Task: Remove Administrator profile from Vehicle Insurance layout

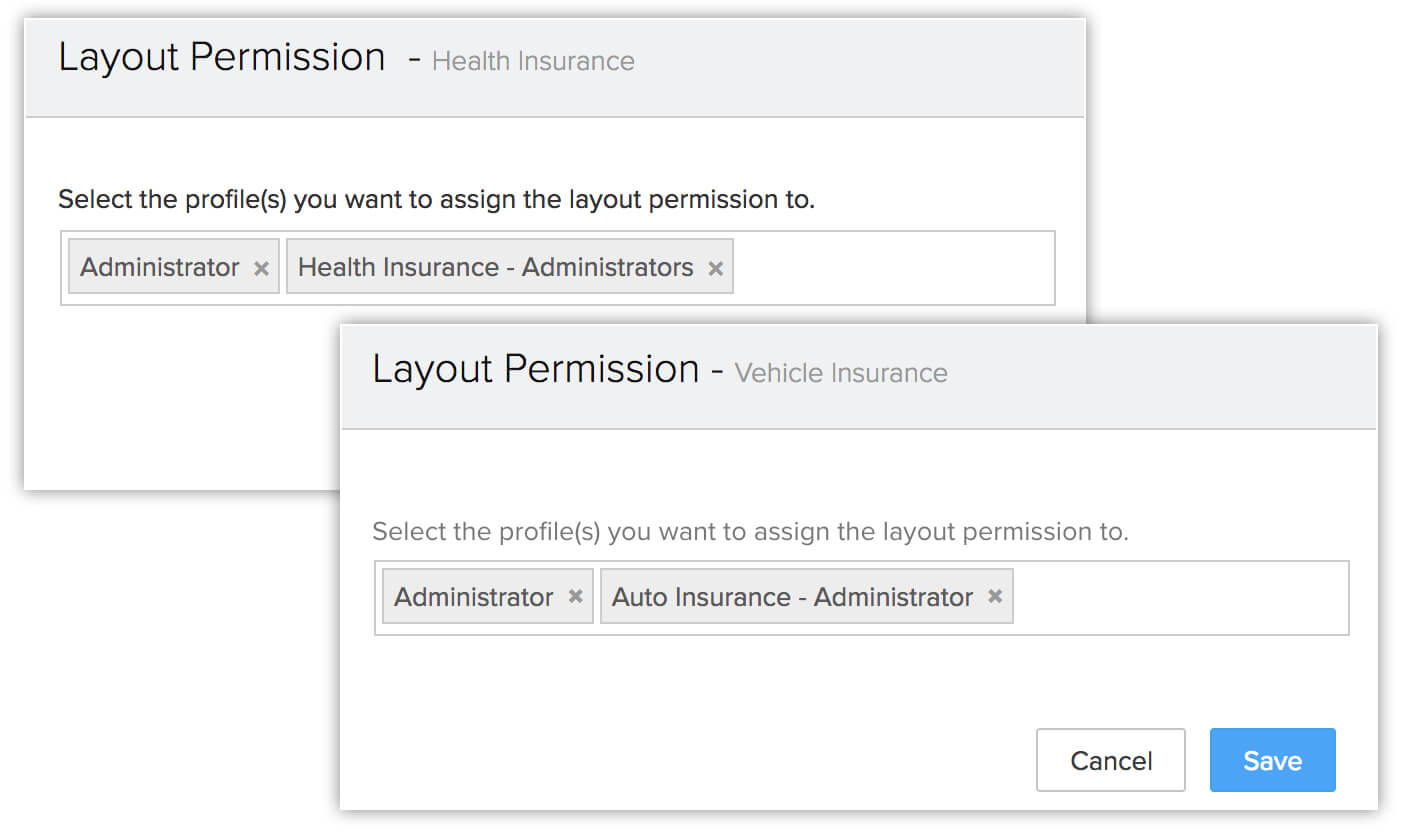Action: pyautogui.click(x=575, y=596)
